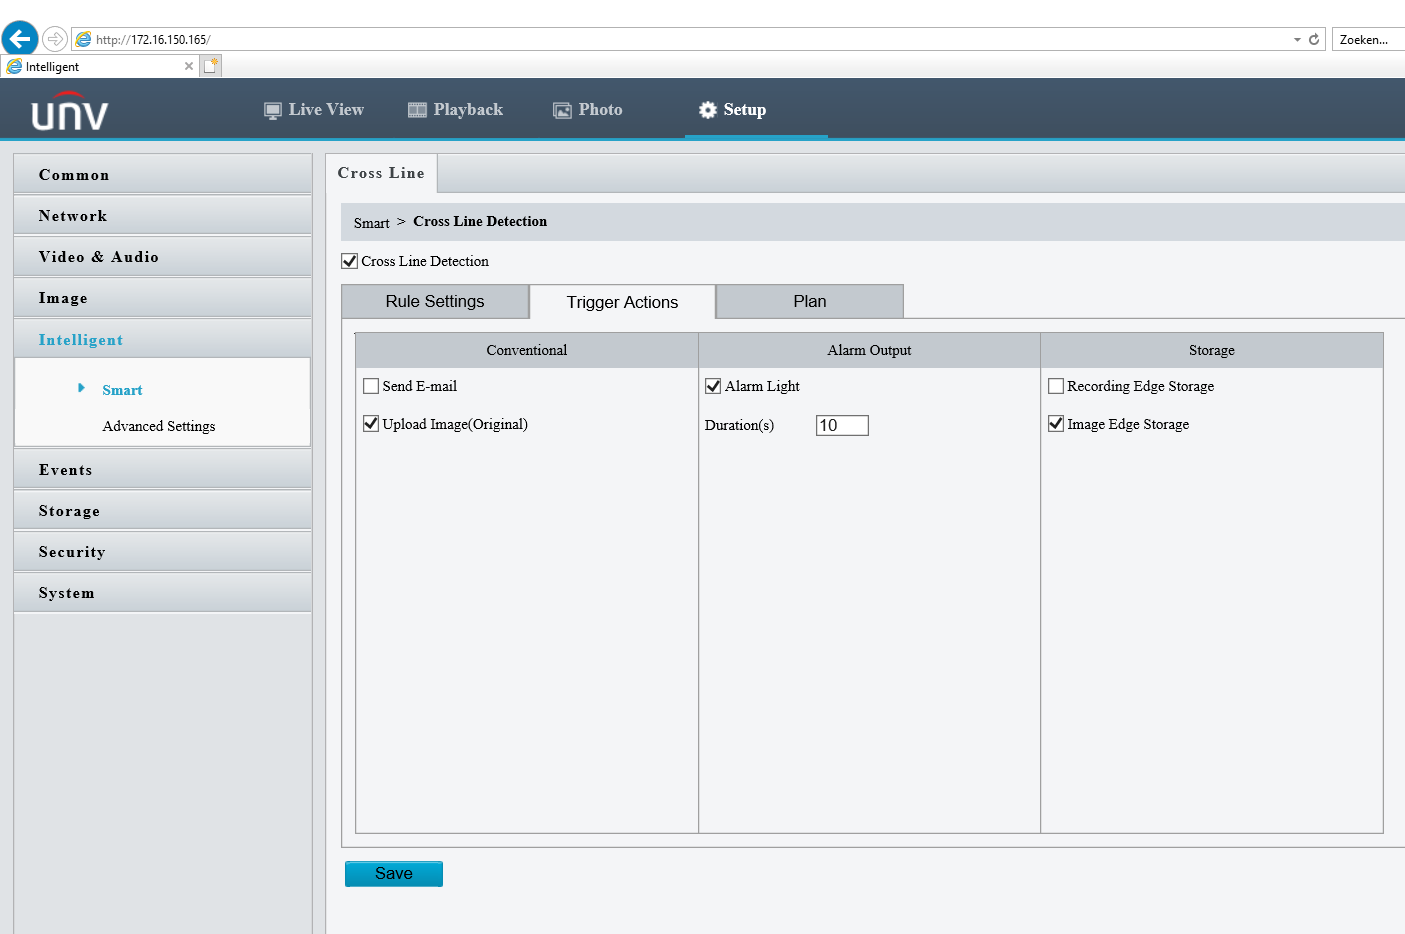
Task: Select the Cross Line tab
Action: [x=381, y=173]
